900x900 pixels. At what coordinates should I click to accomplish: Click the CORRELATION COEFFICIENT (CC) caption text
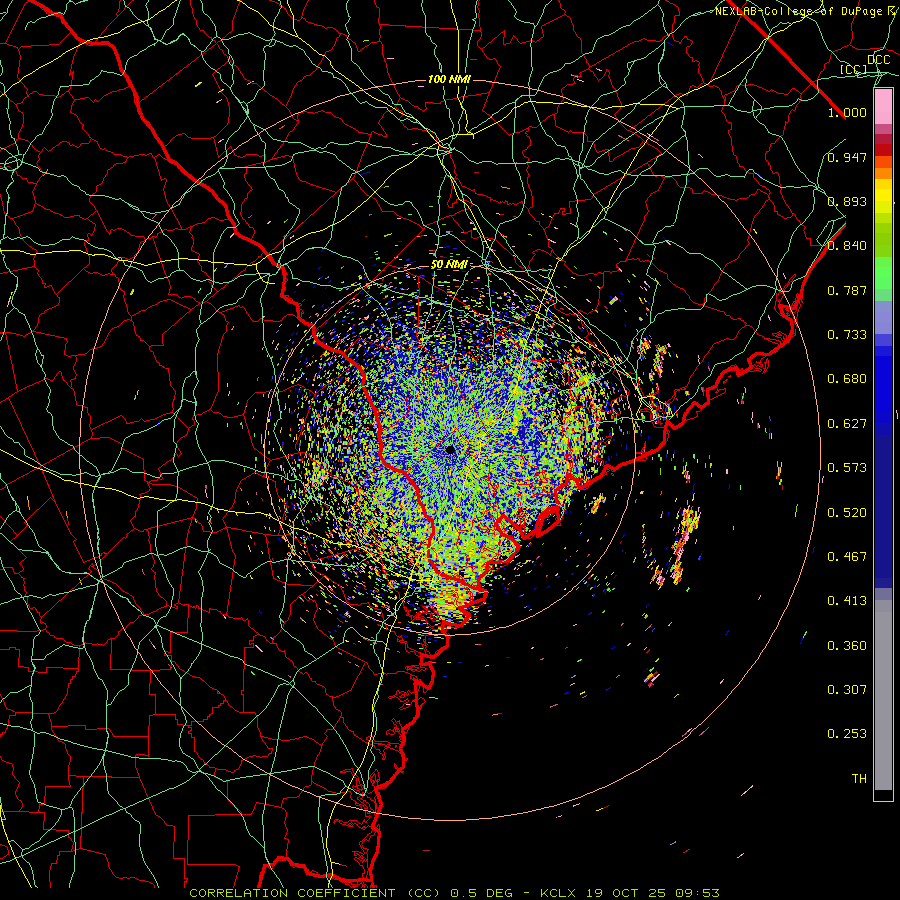point(314,893)
